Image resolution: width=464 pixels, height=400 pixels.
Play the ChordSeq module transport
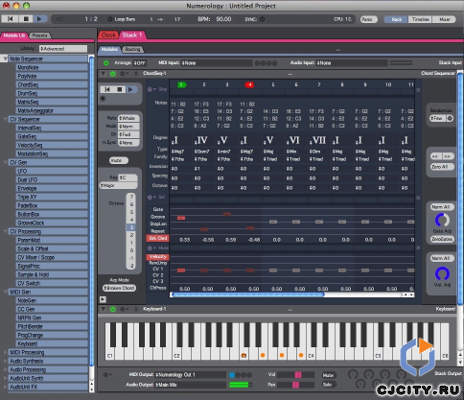point(131,89)
